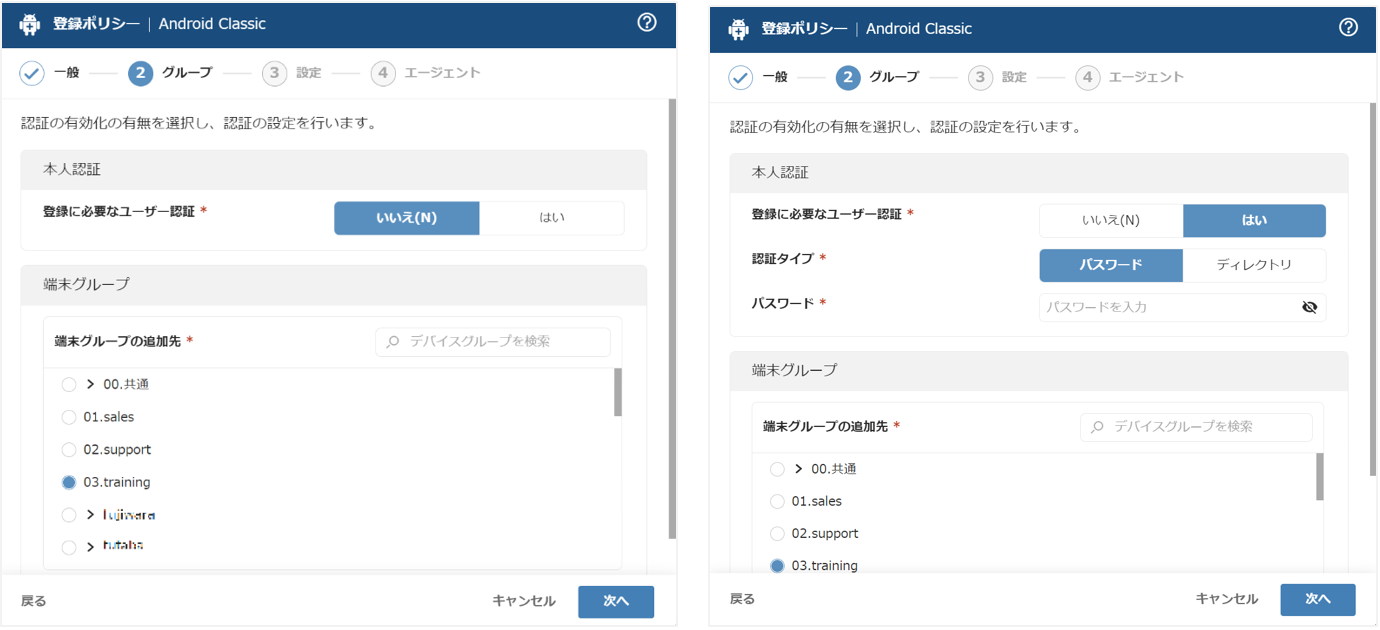Viewport: 1380px width, 630px height.
Task: Click 戻る in left dialog
Action: coord(34,601)
